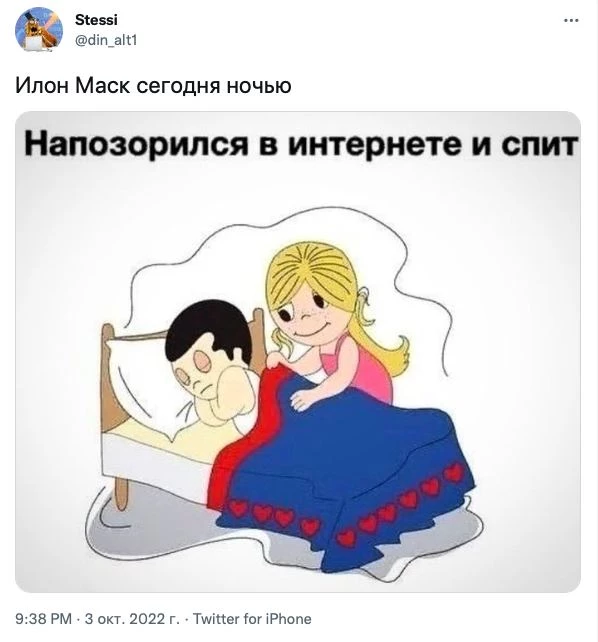Open the Stessi display name link
The image size is (598, 642).
pos(96,20)
